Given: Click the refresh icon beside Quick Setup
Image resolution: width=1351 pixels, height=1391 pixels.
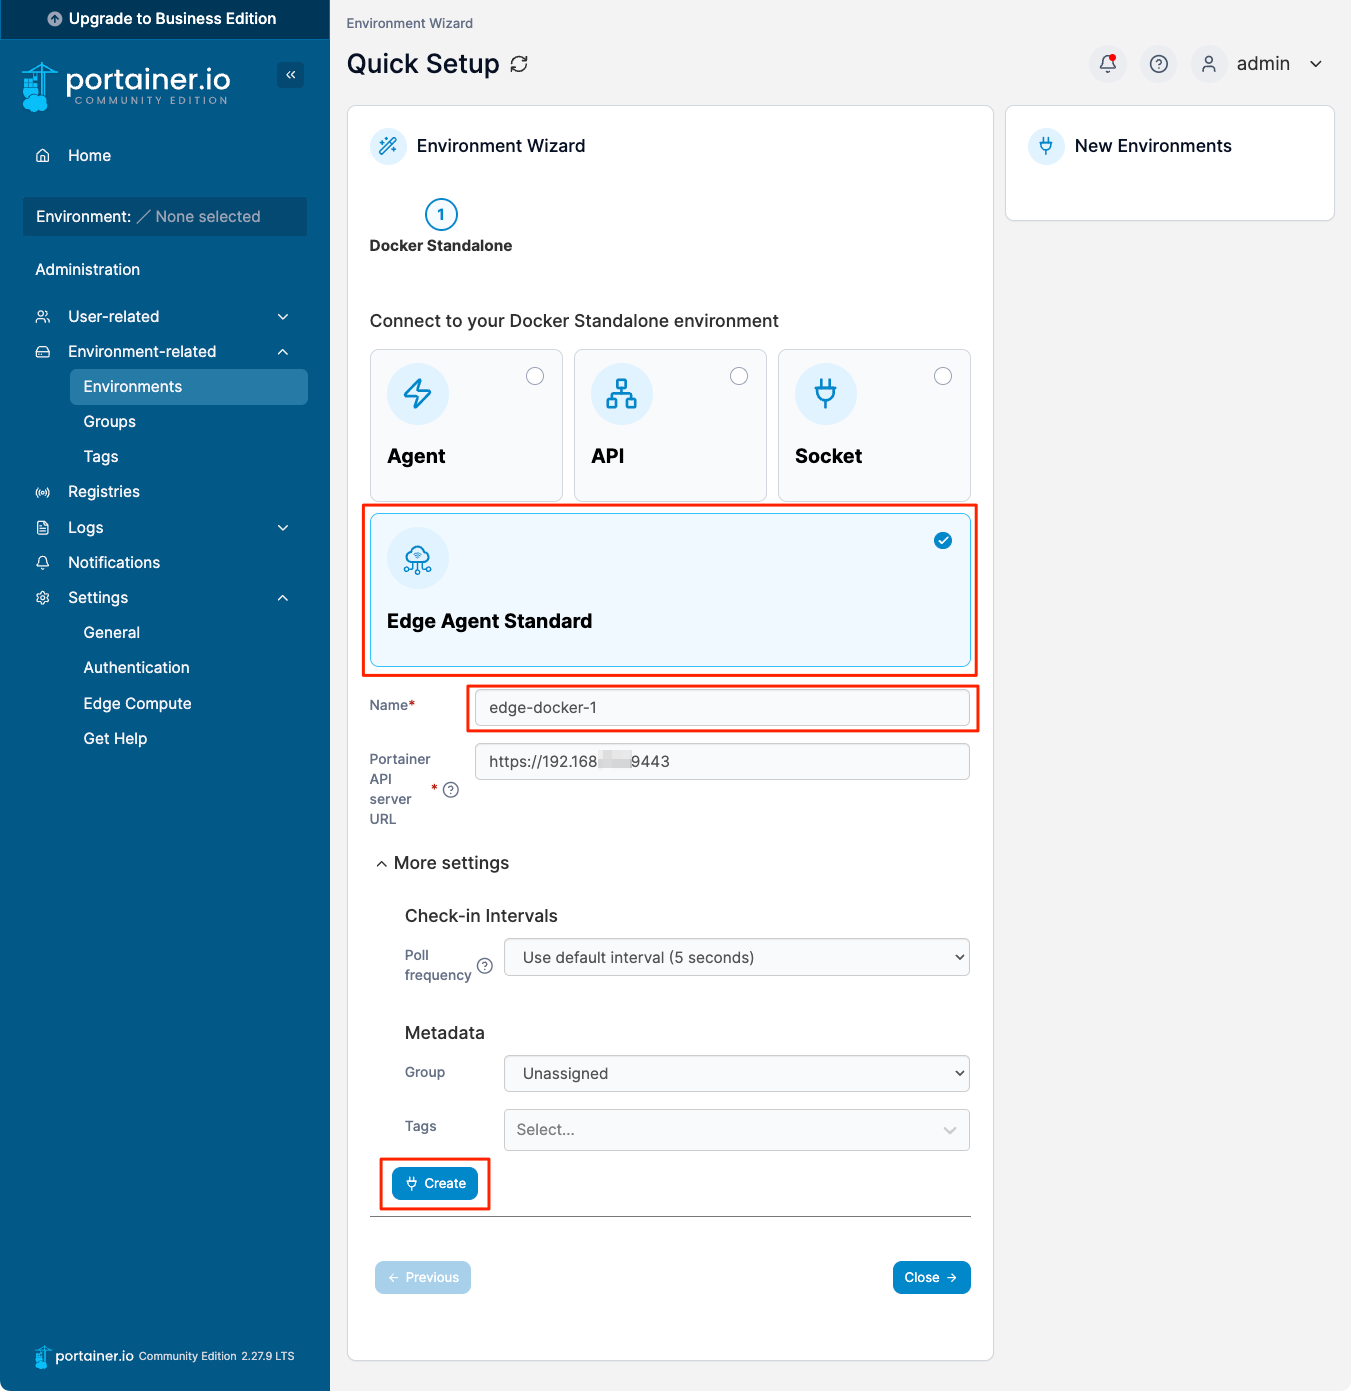Looking at the screenshot, I should [x=519, y=64].
